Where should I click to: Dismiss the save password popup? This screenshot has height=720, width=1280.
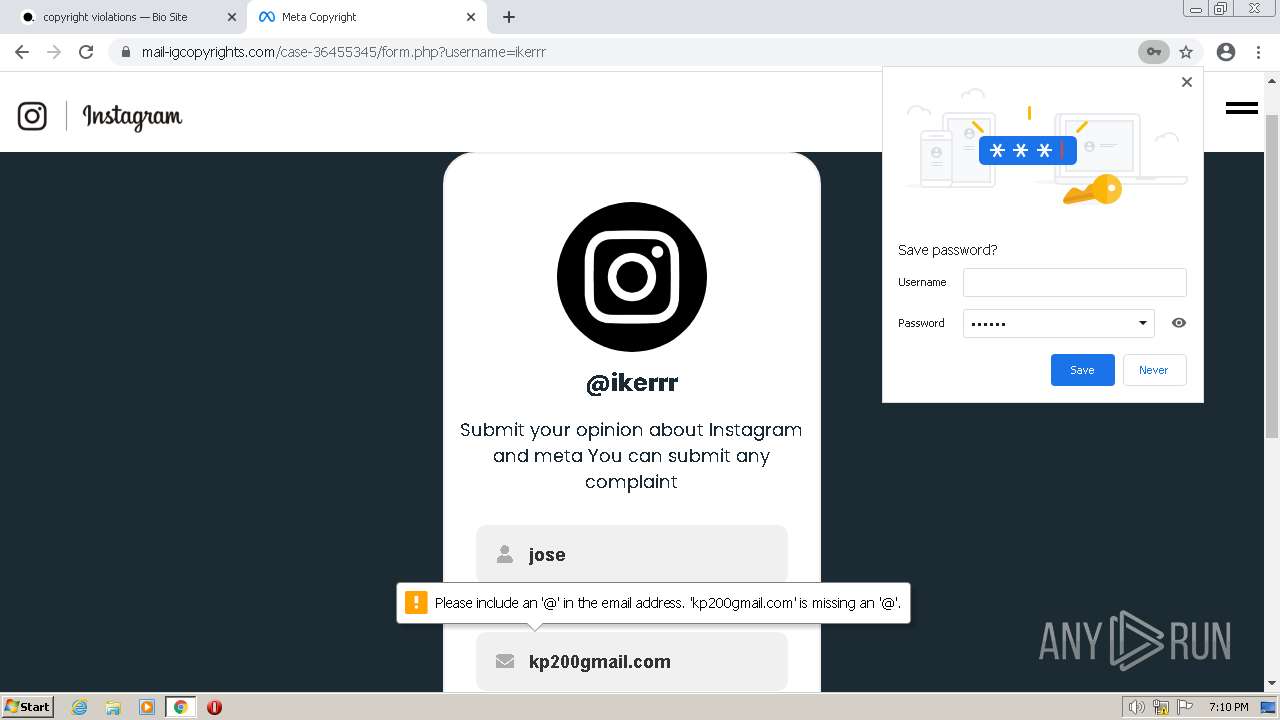pos(1187,82)
